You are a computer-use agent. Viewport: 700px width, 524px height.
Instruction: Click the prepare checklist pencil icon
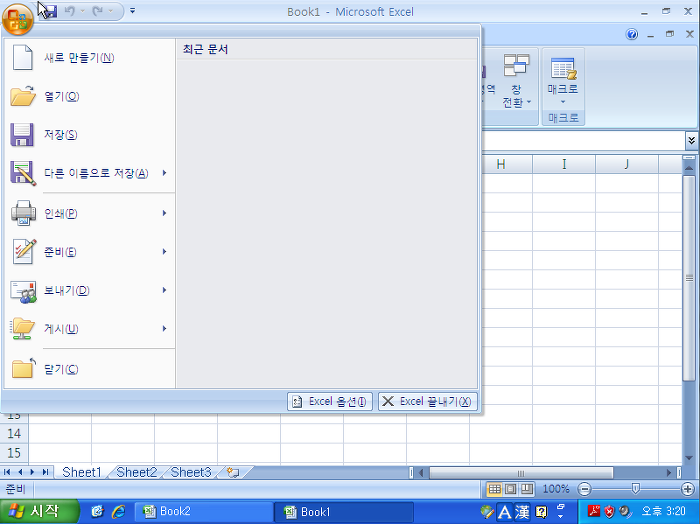[24, 252]
